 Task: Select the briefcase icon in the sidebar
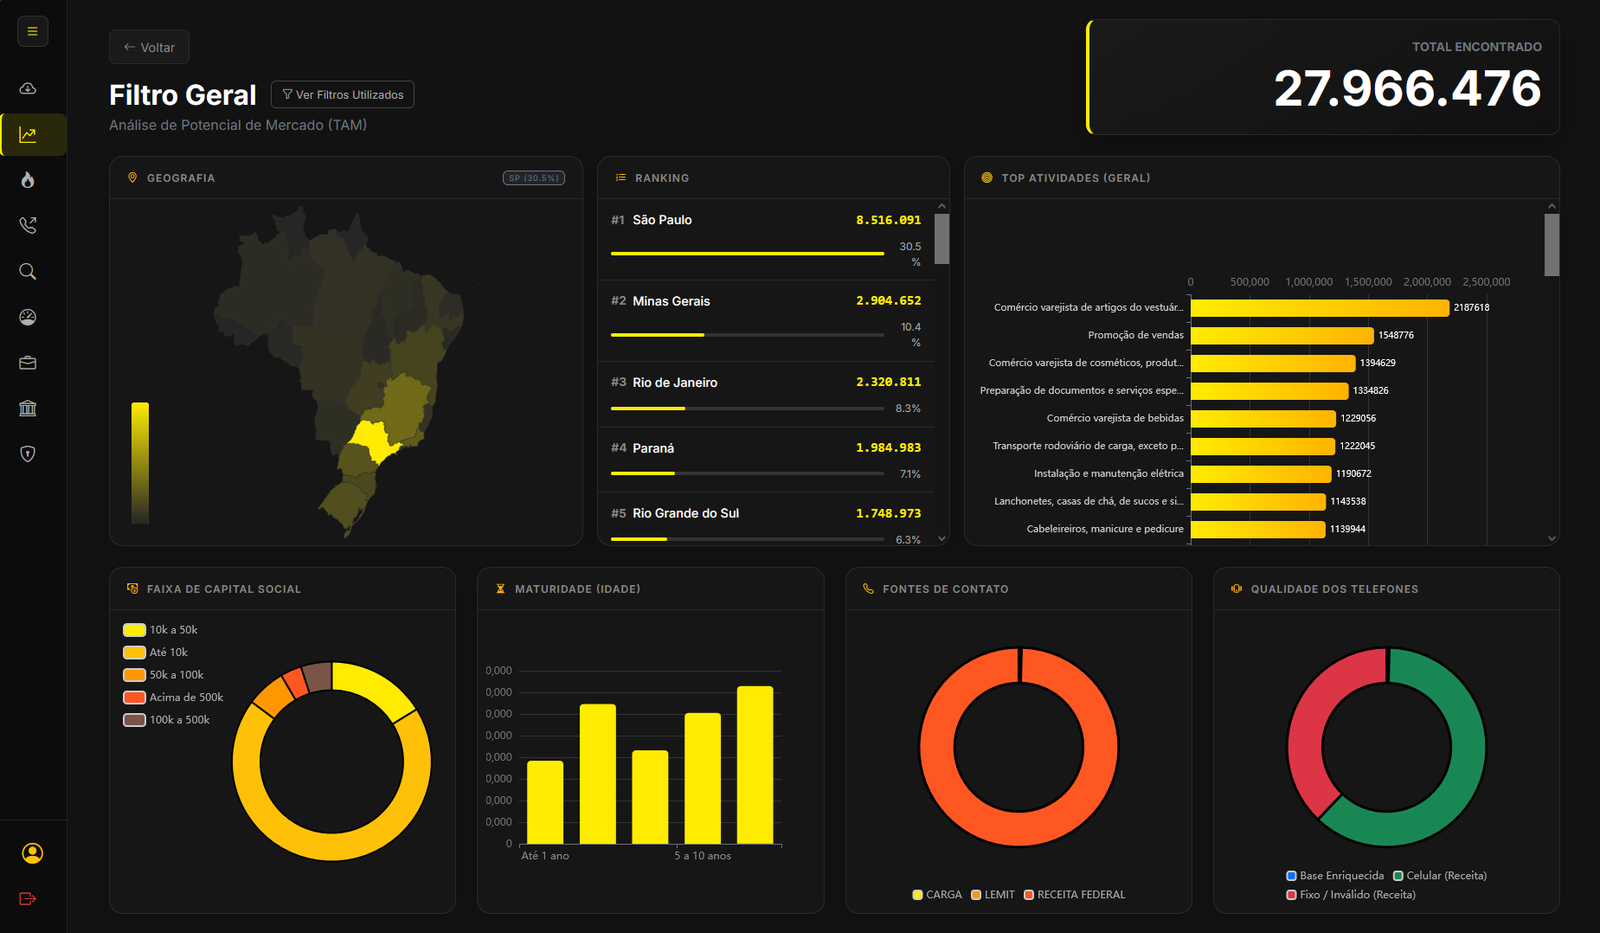pos(27,362)
